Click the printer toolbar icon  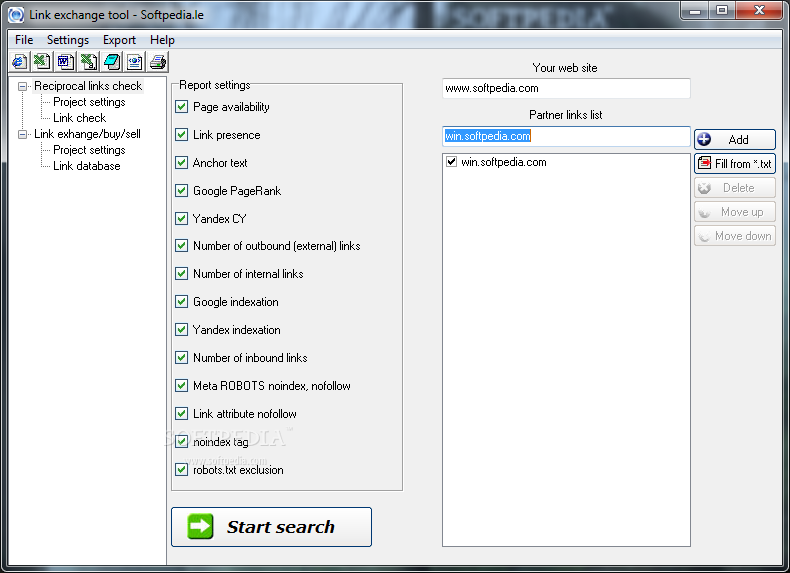pyautogui.click(x=158, y=62)
